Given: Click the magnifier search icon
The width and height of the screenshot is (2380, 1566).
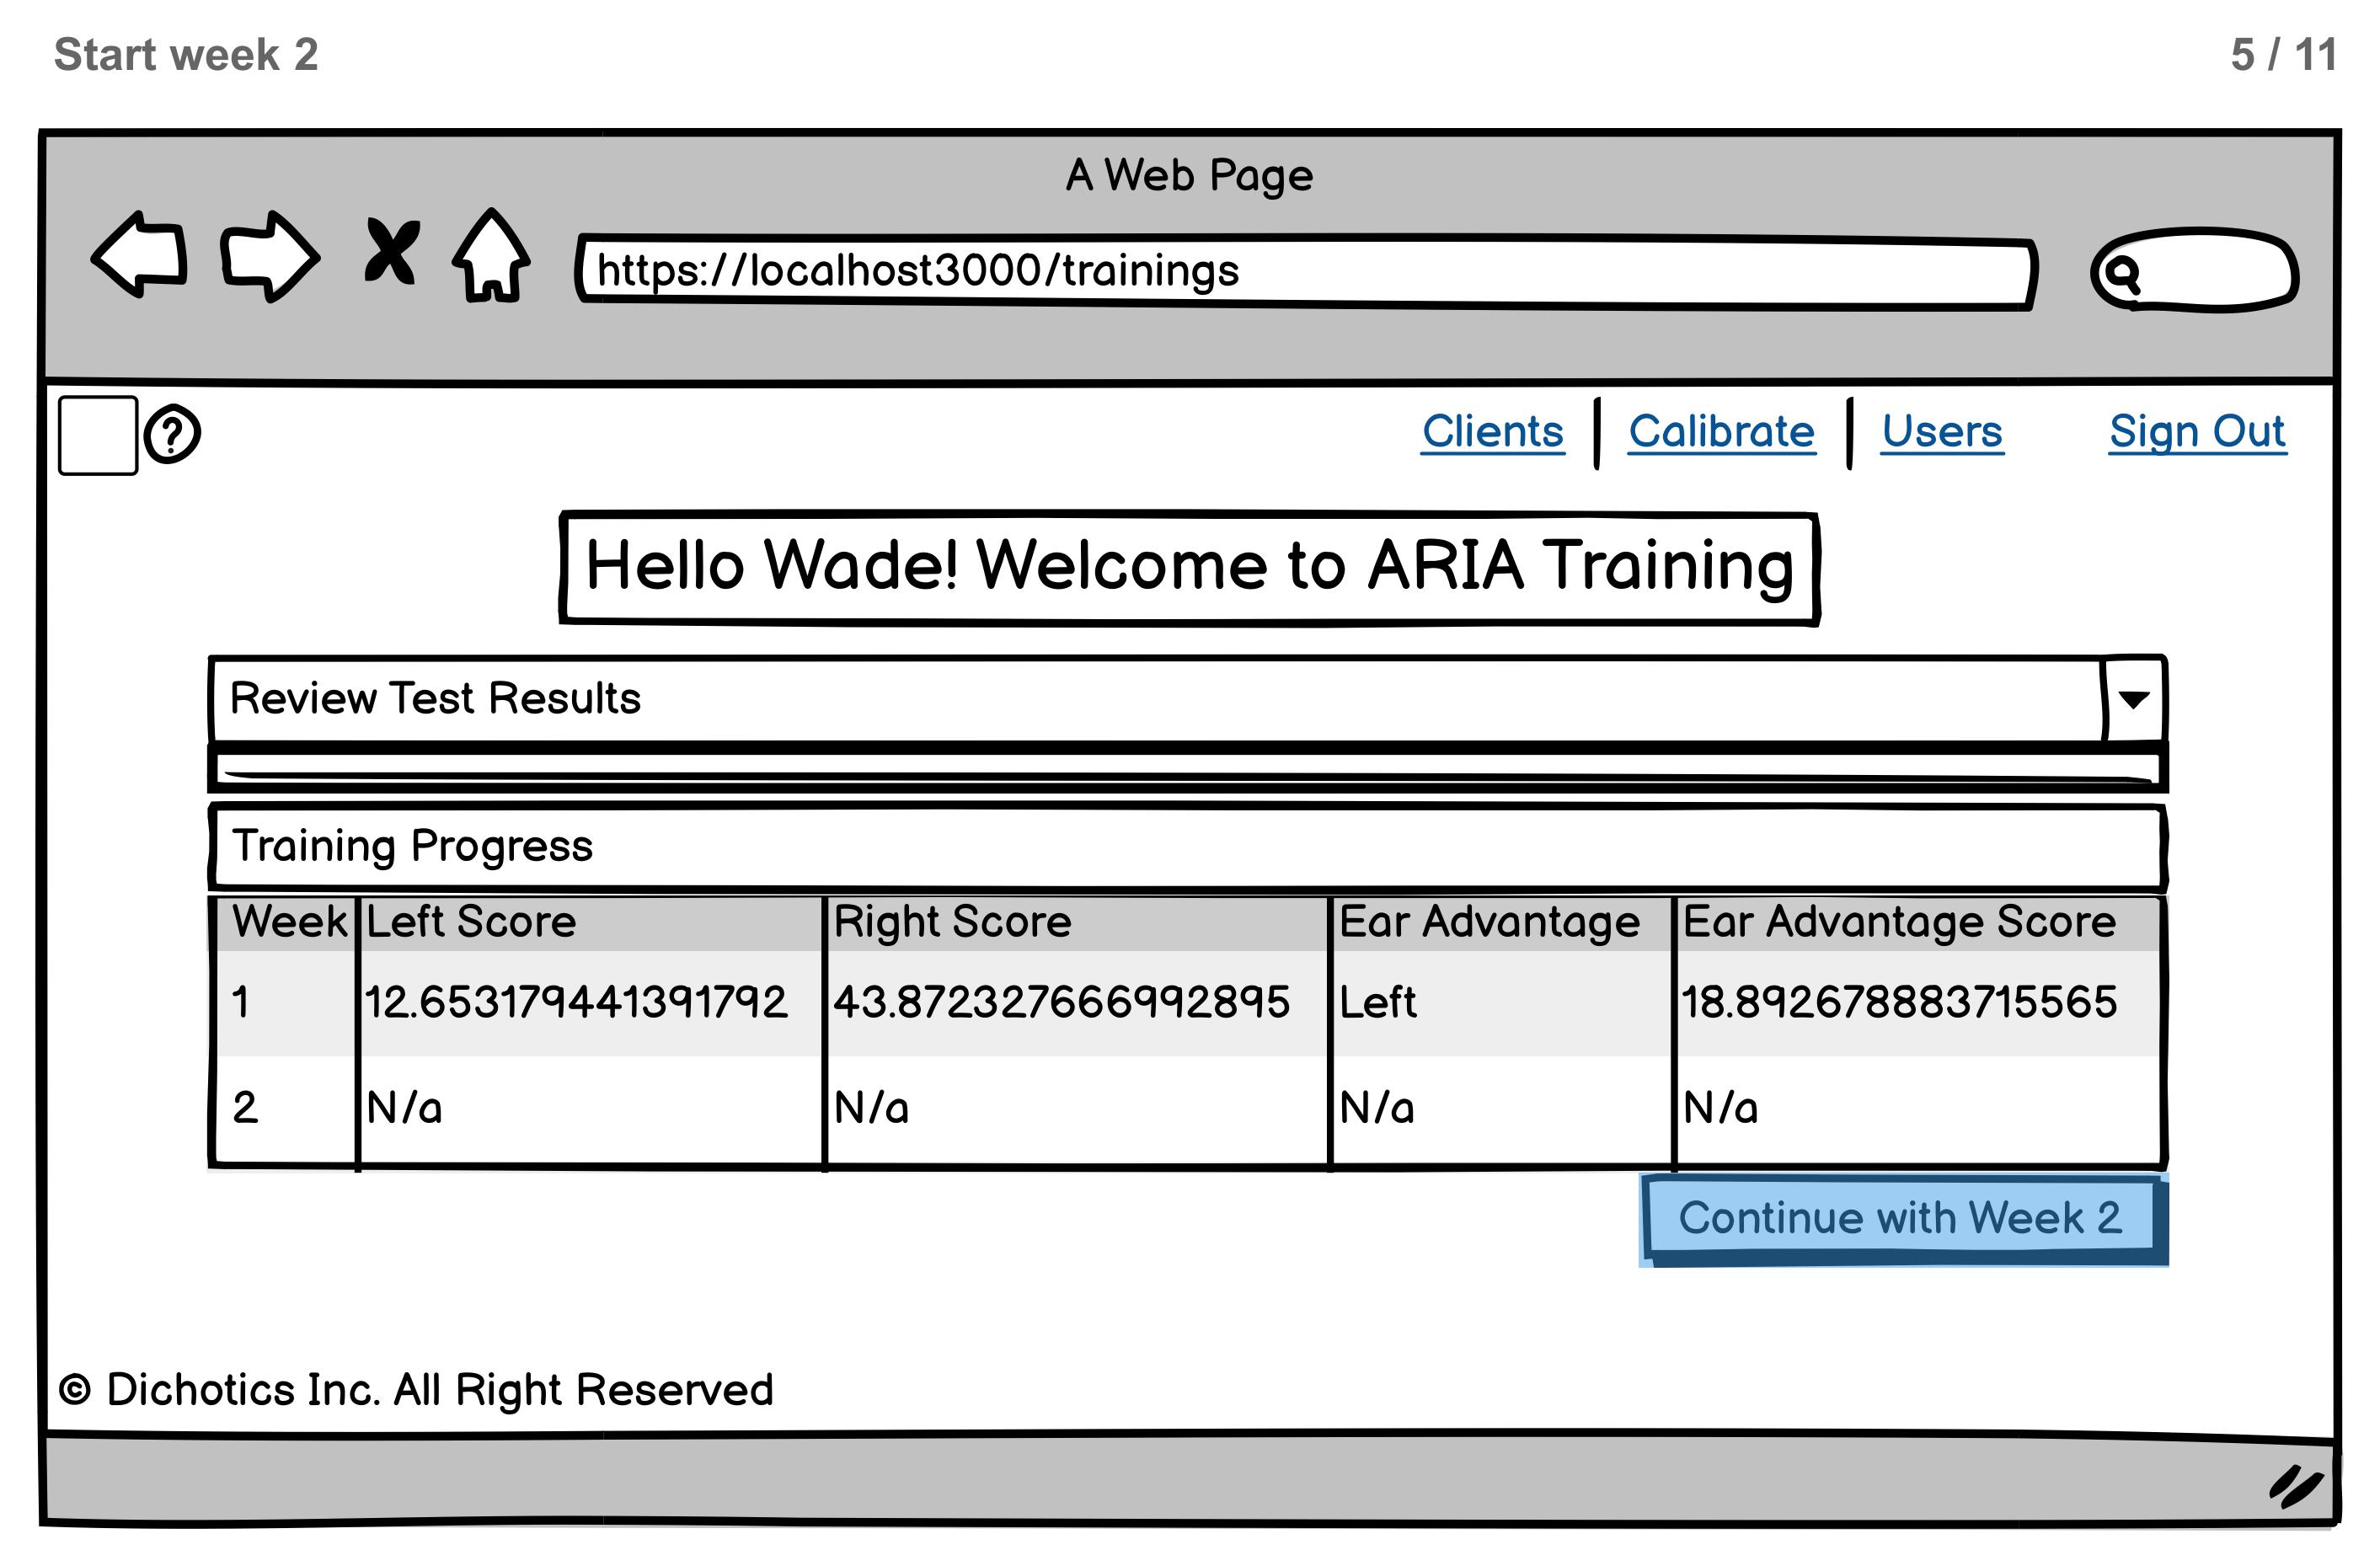Looking at the screenshot, I should (2121, 272).
